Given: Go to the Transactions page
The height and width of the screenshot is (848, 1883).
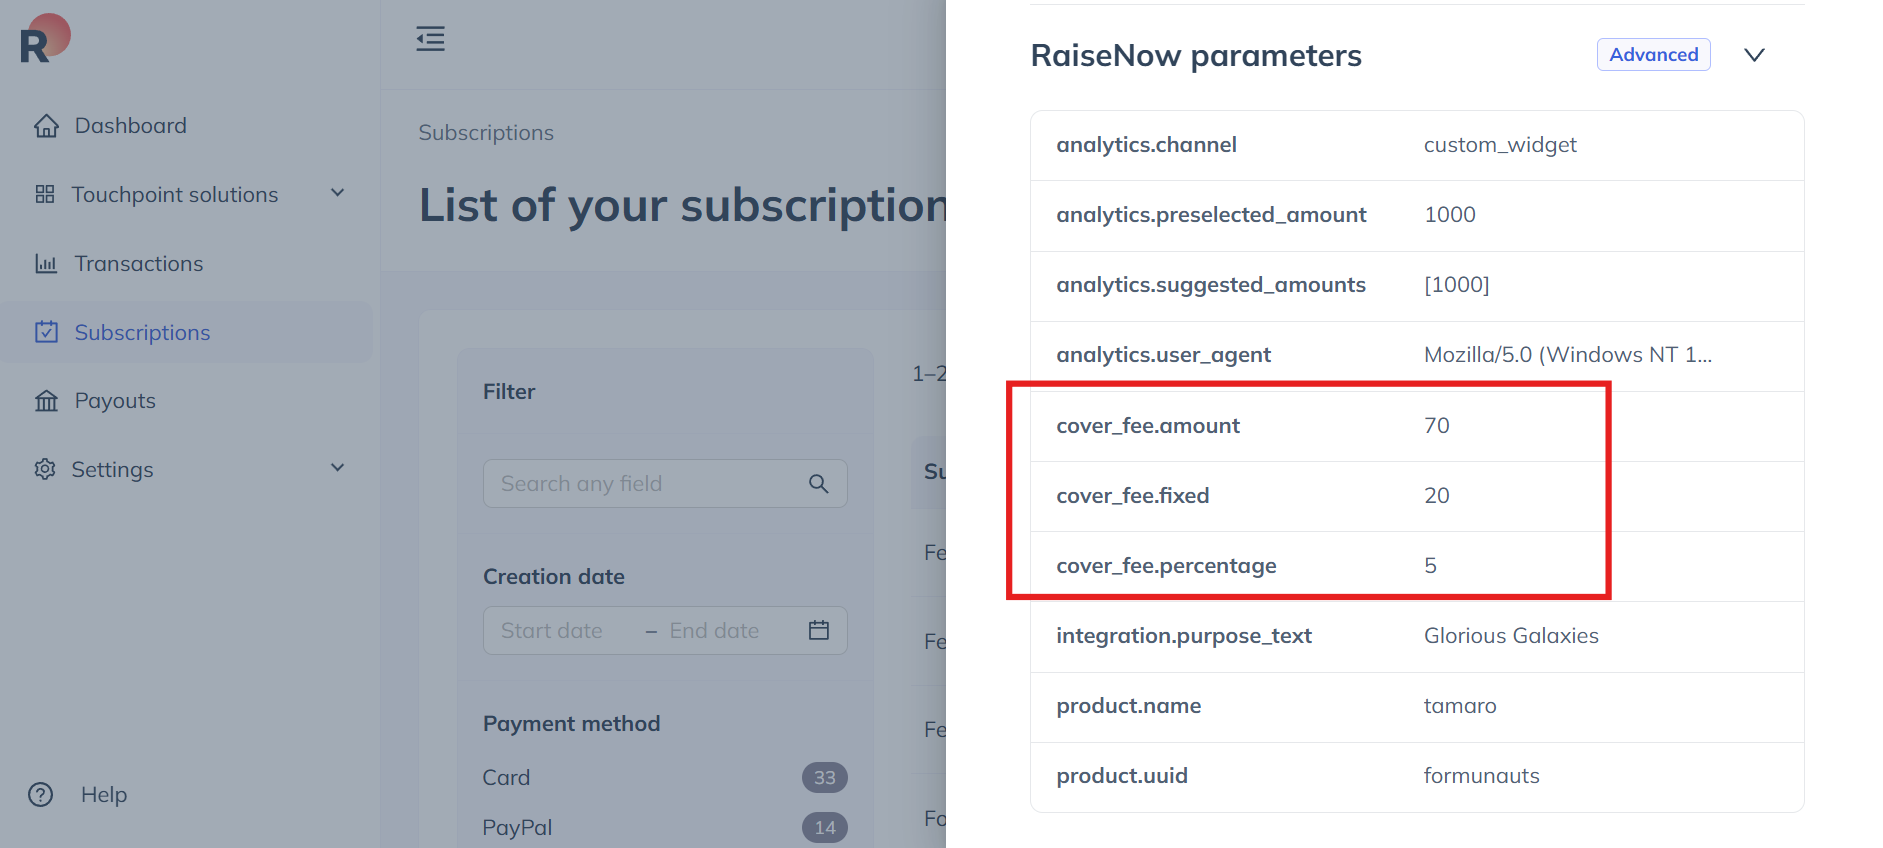Looking at the screenshot, I should click(x=138, y=264).
